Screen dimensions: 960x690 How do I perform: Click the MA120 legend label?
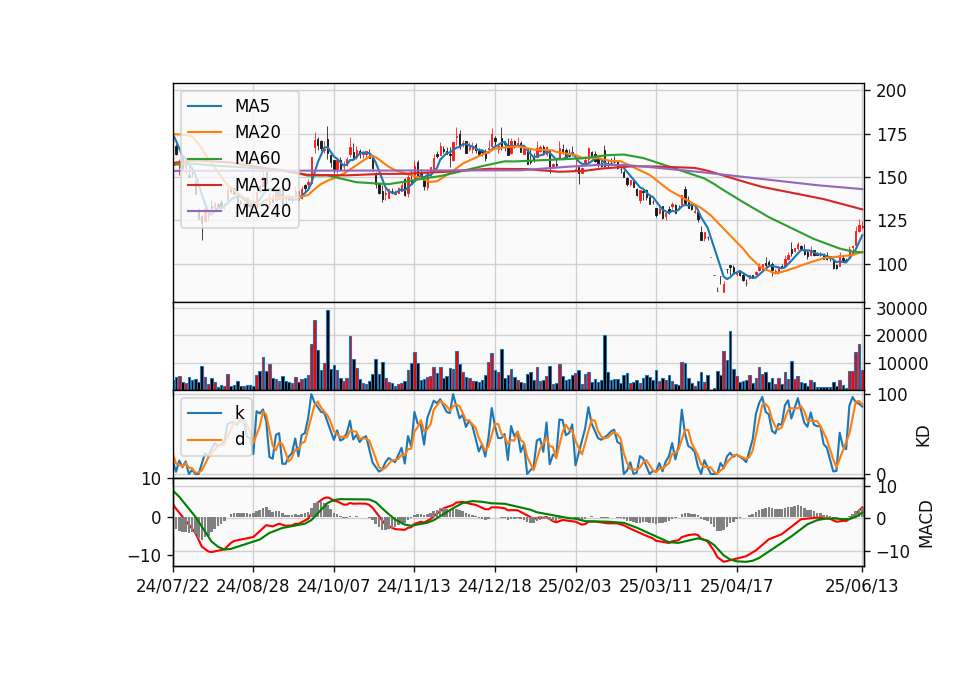click(x=263, y=184)
